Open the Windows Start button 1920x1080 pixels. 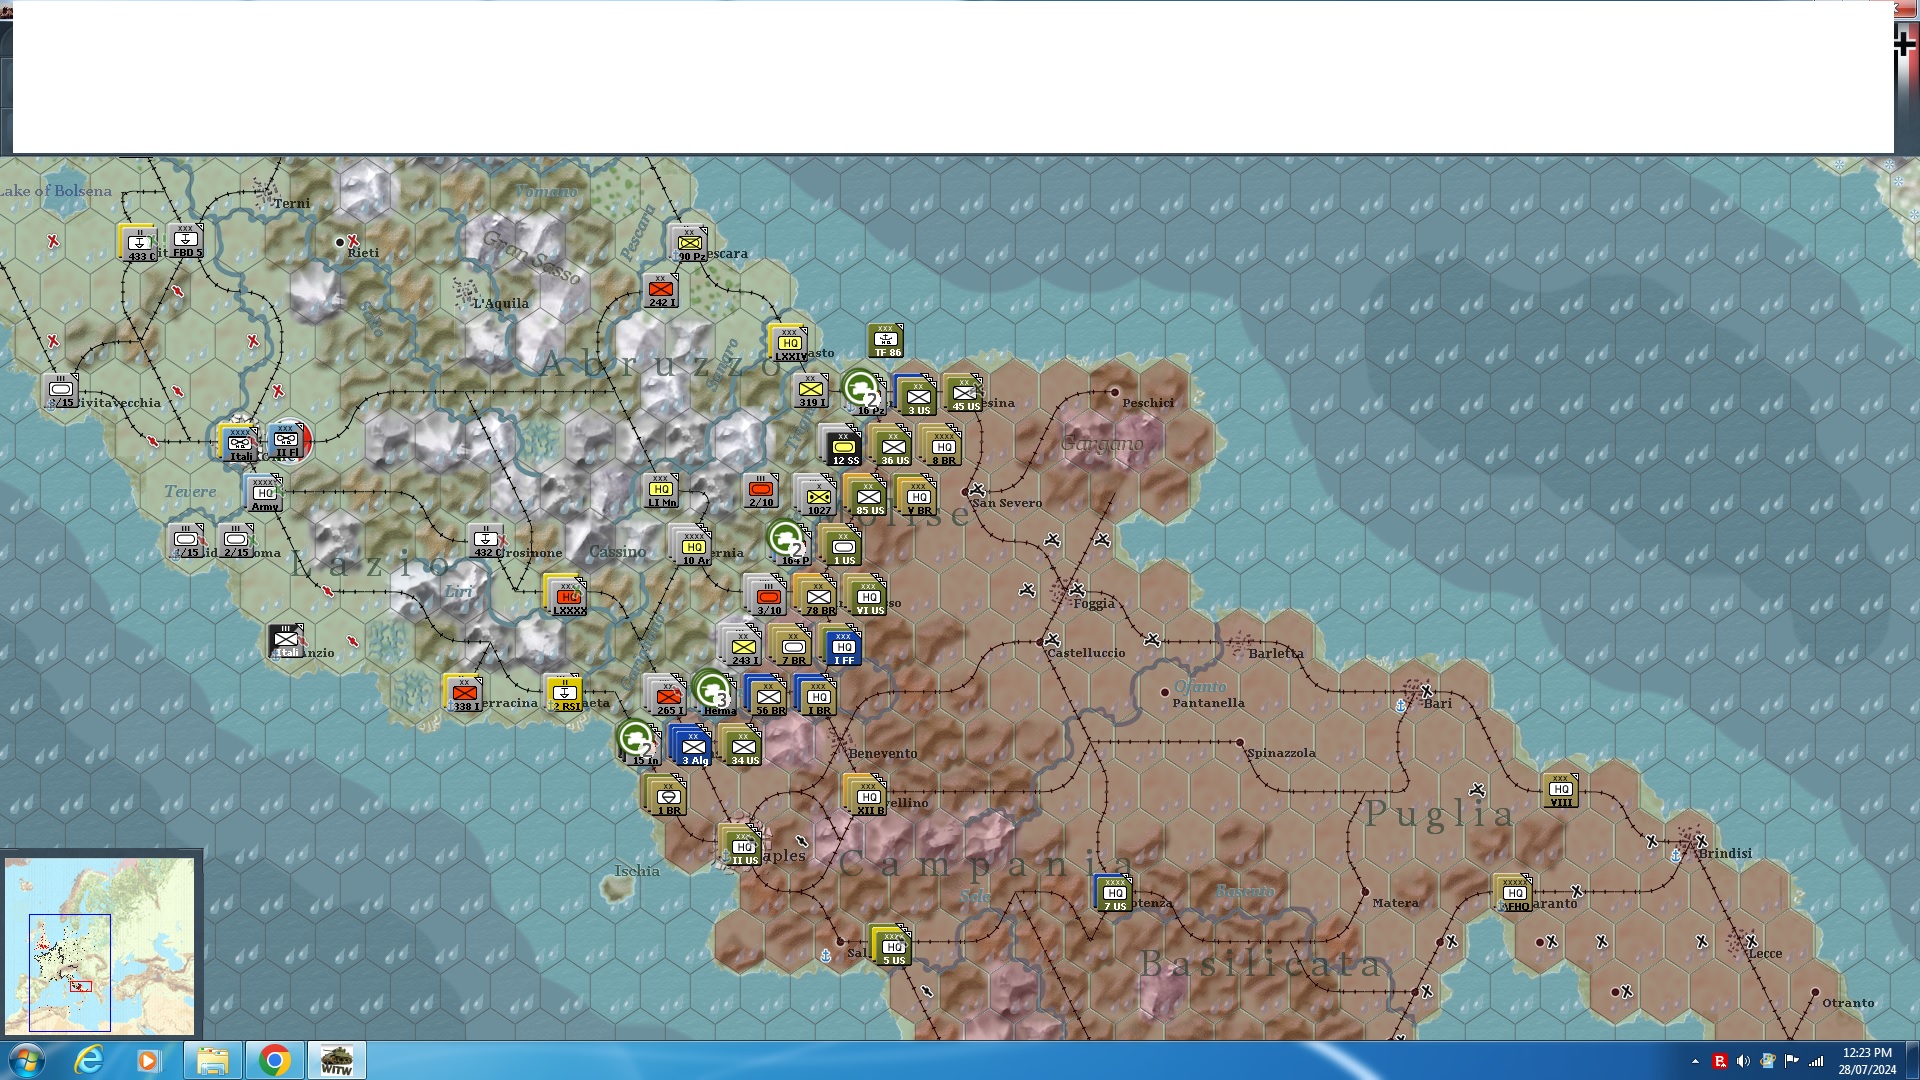point(27,1060)
